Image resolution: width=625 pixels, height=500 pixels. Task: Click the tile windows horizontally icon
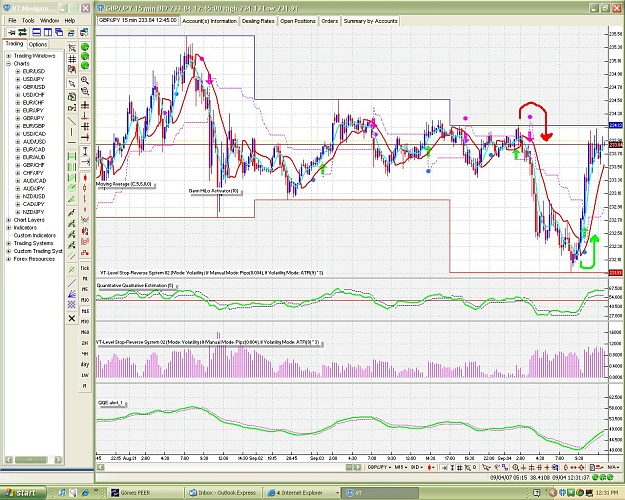(x=37, y=32)
